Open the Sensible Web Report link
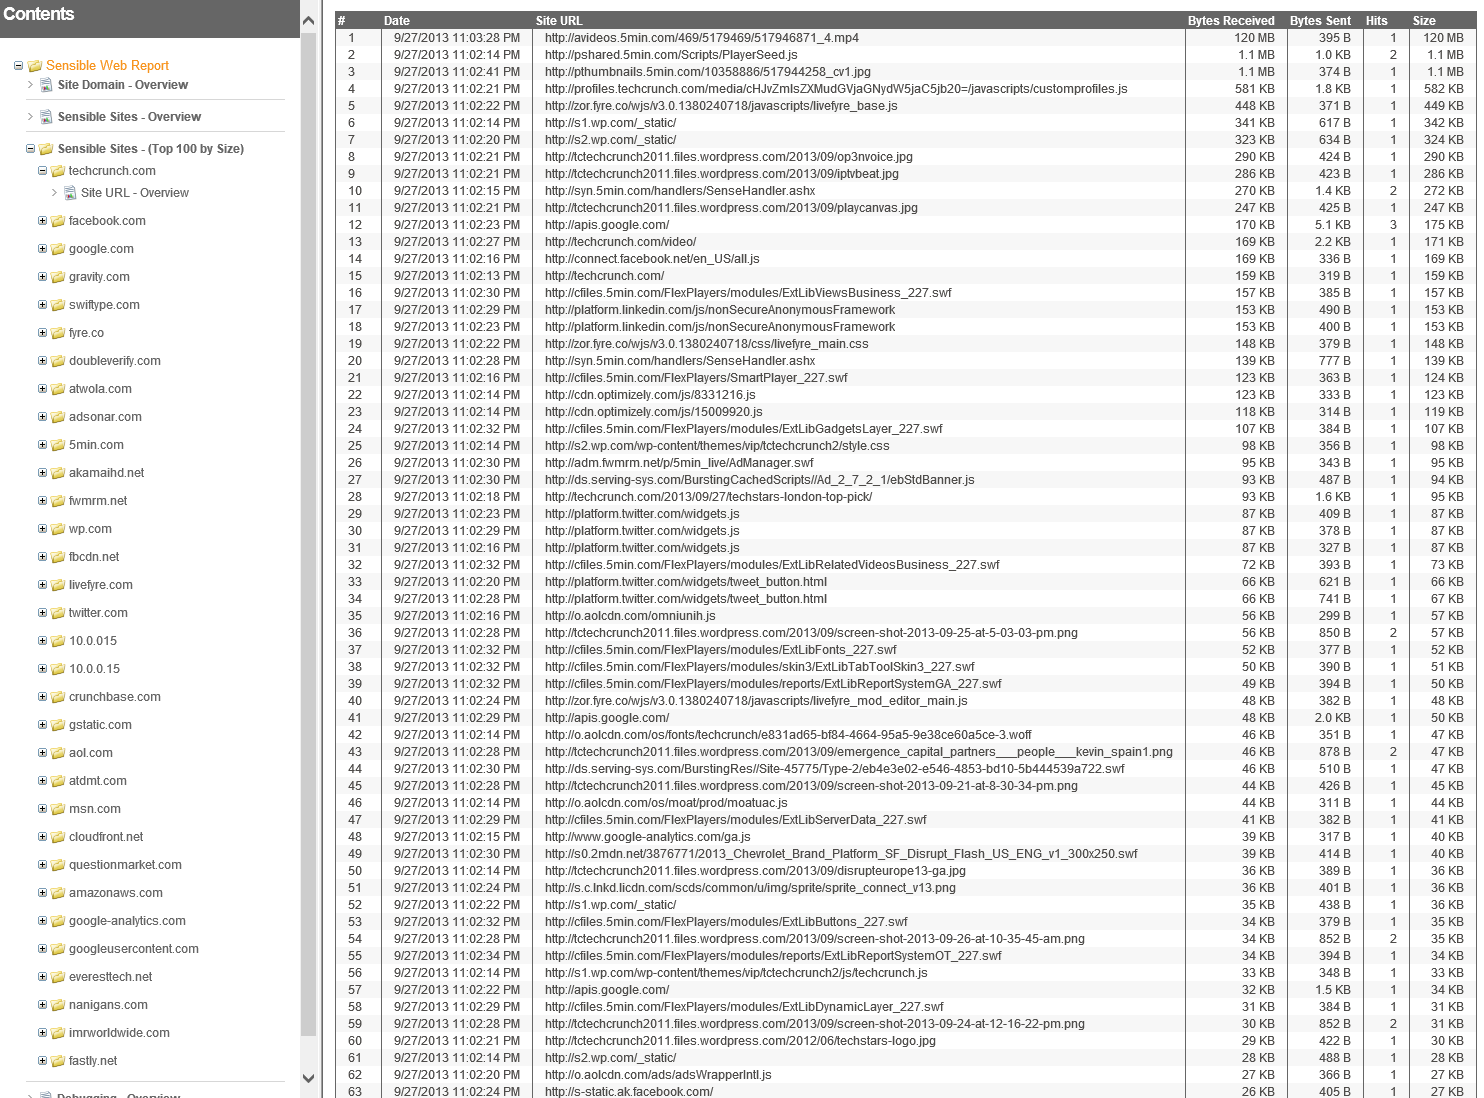This screenshot has width=1484, height=1098. pyautogui.click(x=107, y=65)
